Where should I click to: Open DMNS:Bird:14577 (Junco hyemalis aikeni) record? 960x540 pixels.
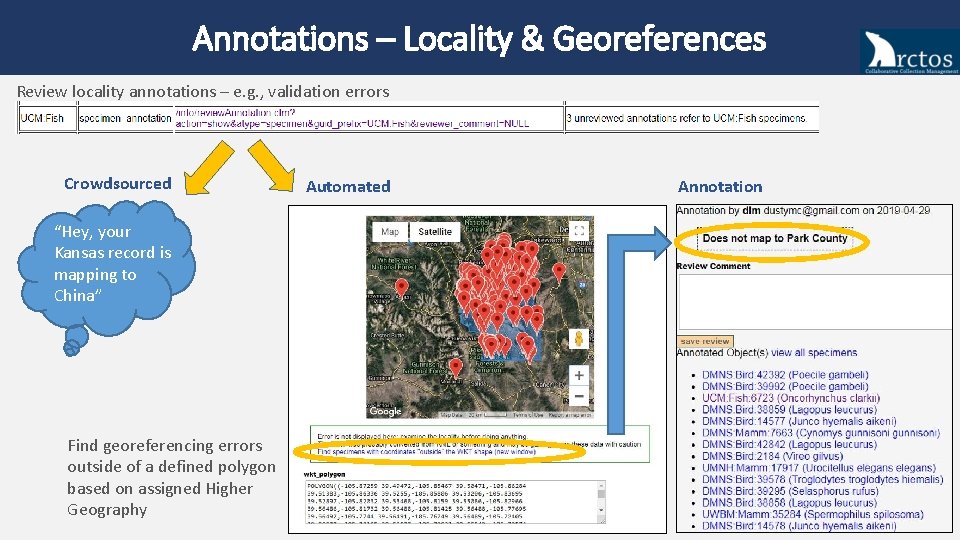tap(799, 421)
